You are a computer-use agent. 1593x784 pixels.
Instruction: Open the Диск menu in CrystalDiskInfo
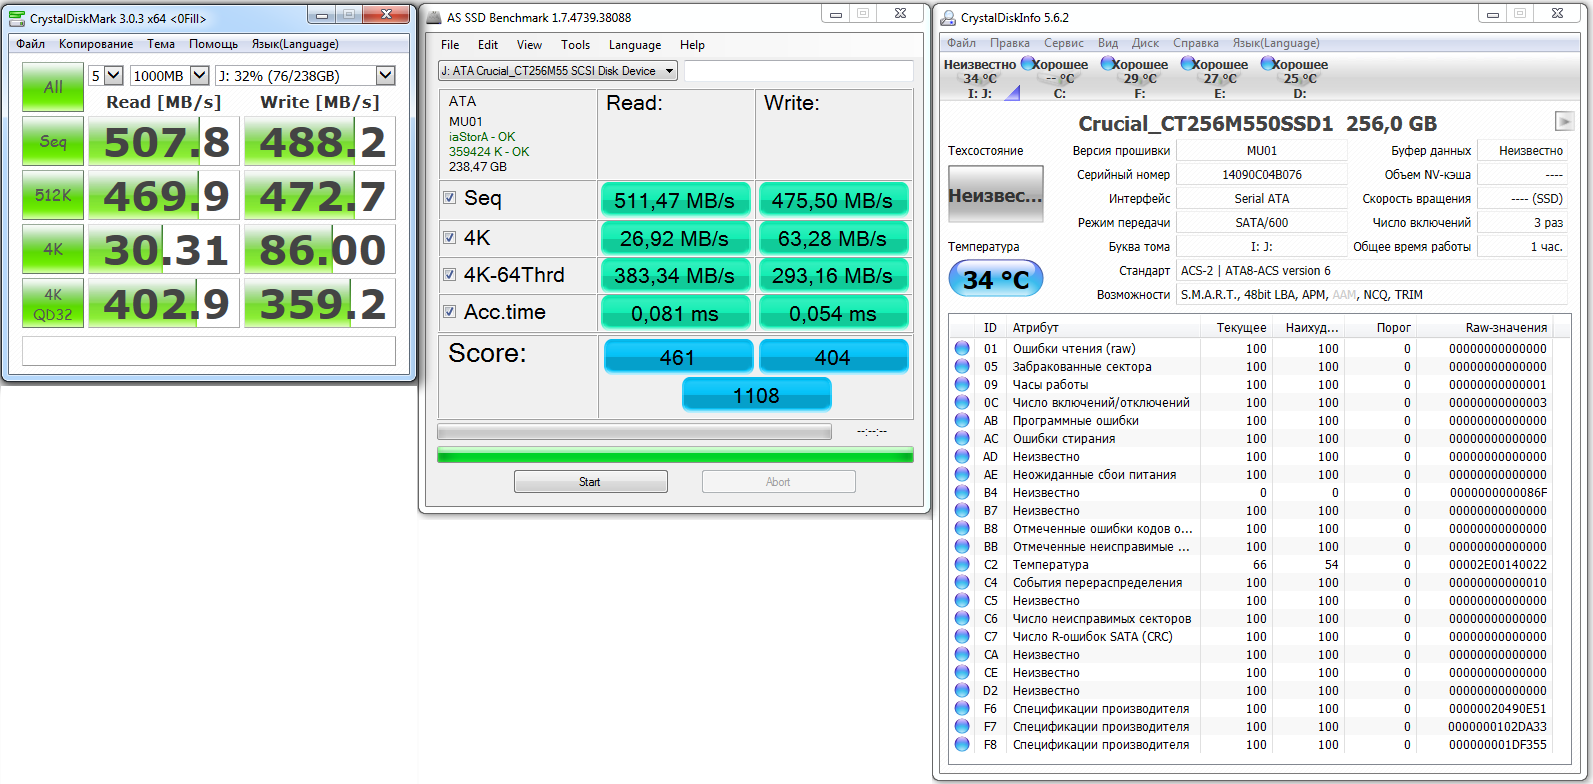tap(1146, 43)
